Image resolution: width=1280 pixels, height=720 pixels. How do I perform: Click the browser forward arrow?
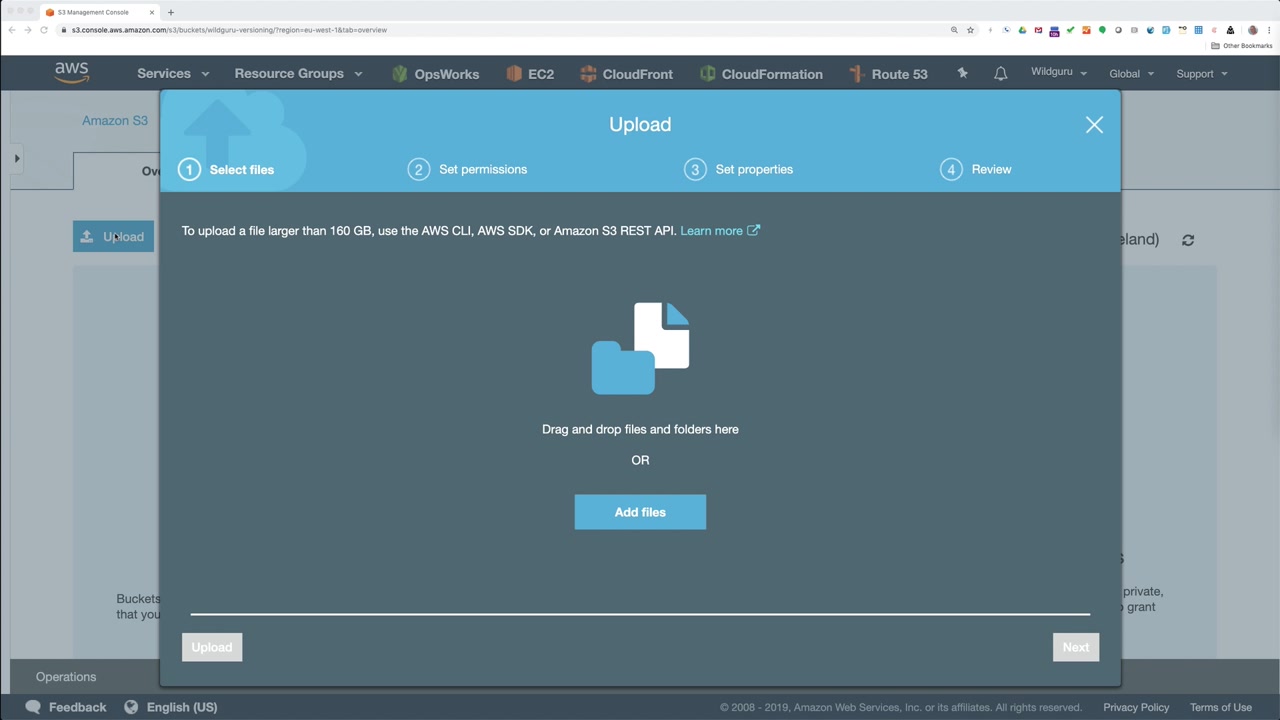tap(28, 30)
